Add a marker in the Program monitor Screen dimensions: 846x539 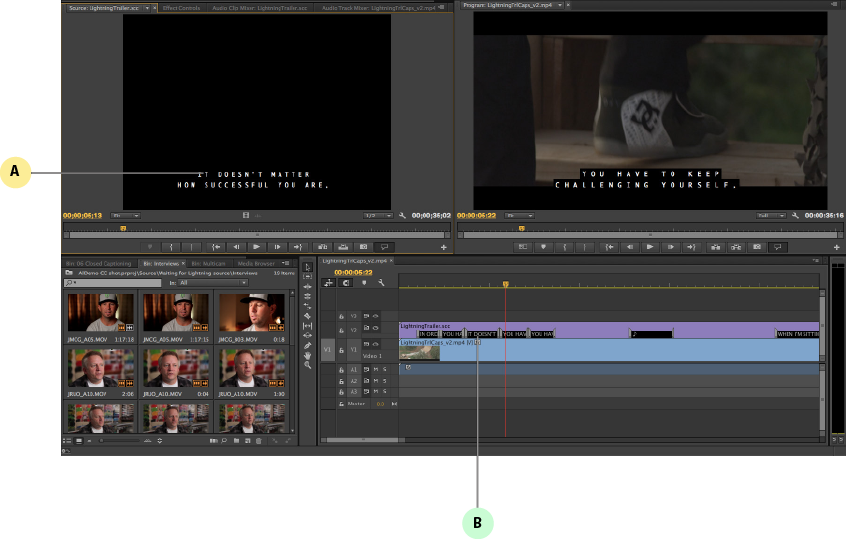543,247
